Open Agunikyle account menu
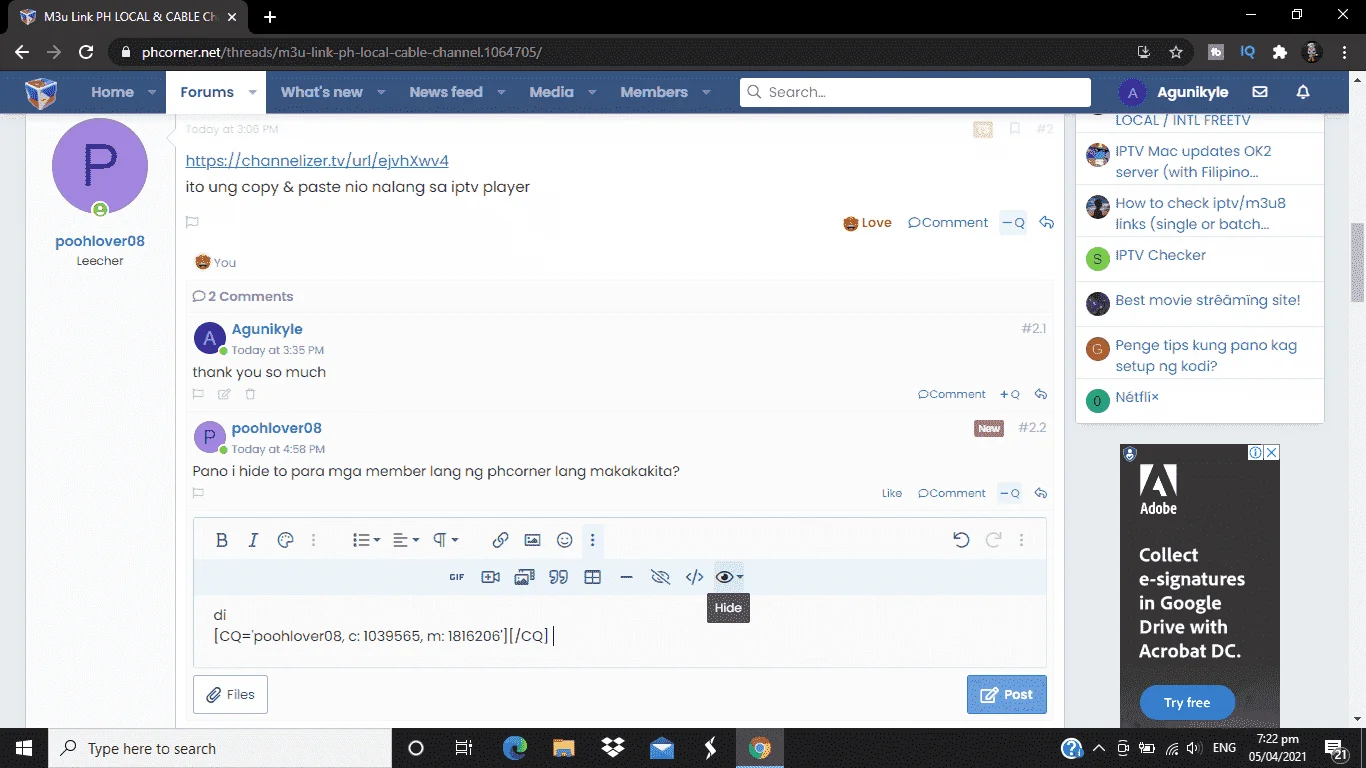 coord(1174,92)
